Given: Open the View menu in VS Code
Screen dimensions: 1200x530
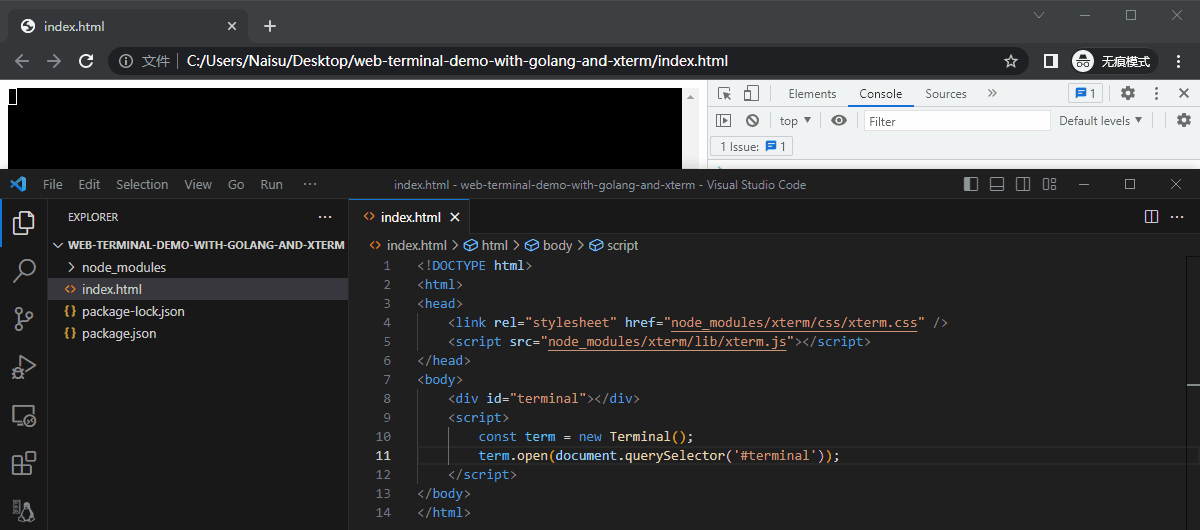Looking at the screenshot, I should click(x=198, y=184).
